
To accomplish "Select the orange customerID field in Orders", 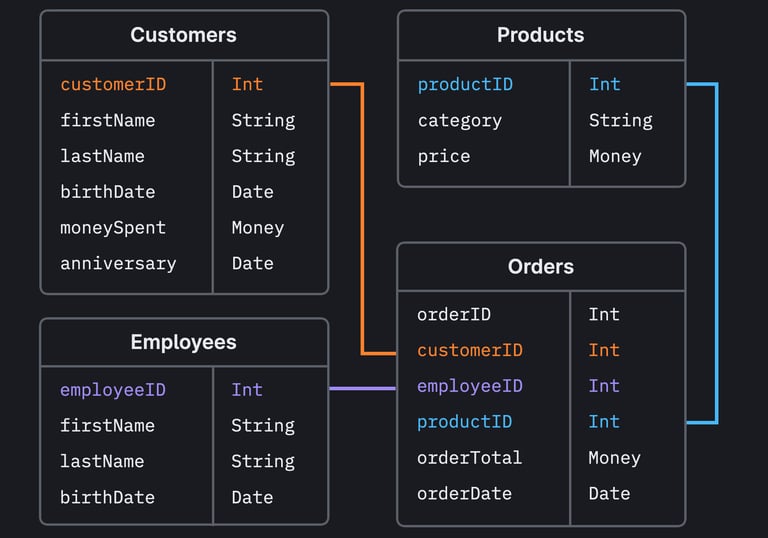I will (470, 350).
